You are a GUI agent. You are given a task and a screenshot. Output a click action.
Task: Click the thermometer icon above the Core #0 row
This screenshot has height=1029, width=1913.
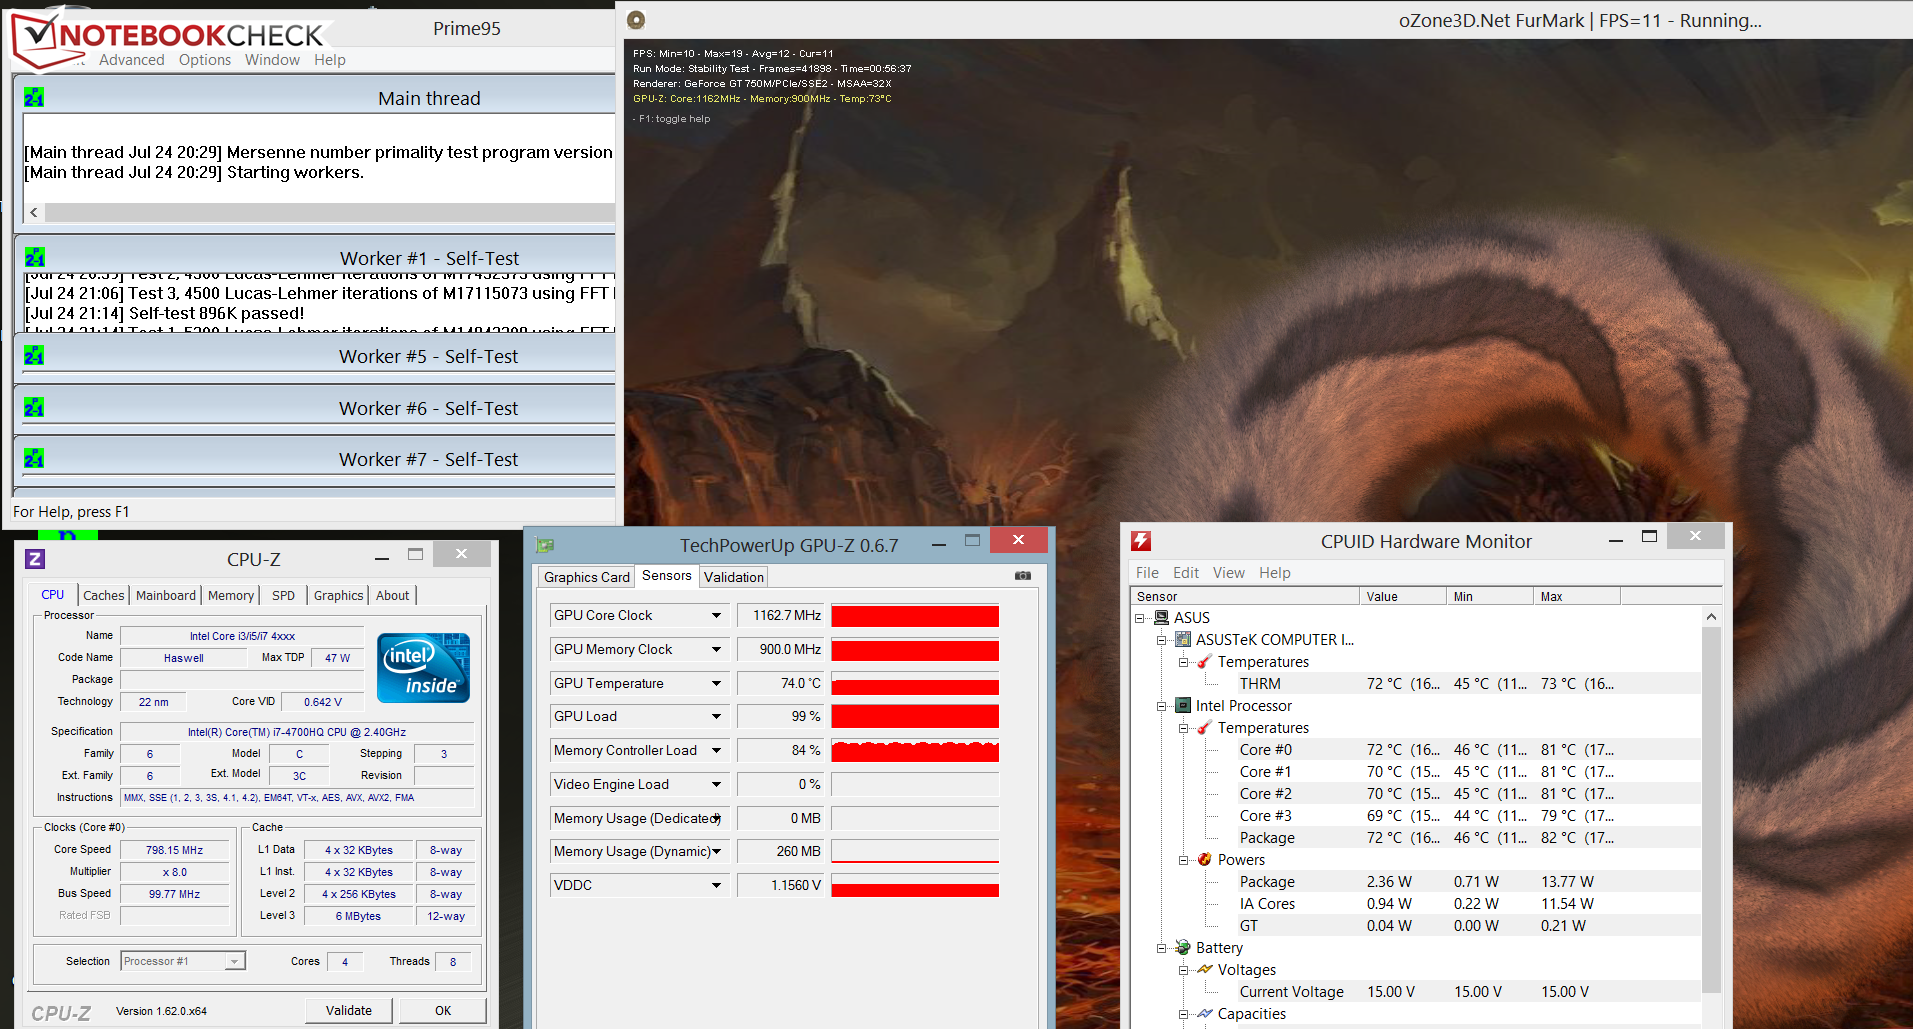coord(1205,728)
